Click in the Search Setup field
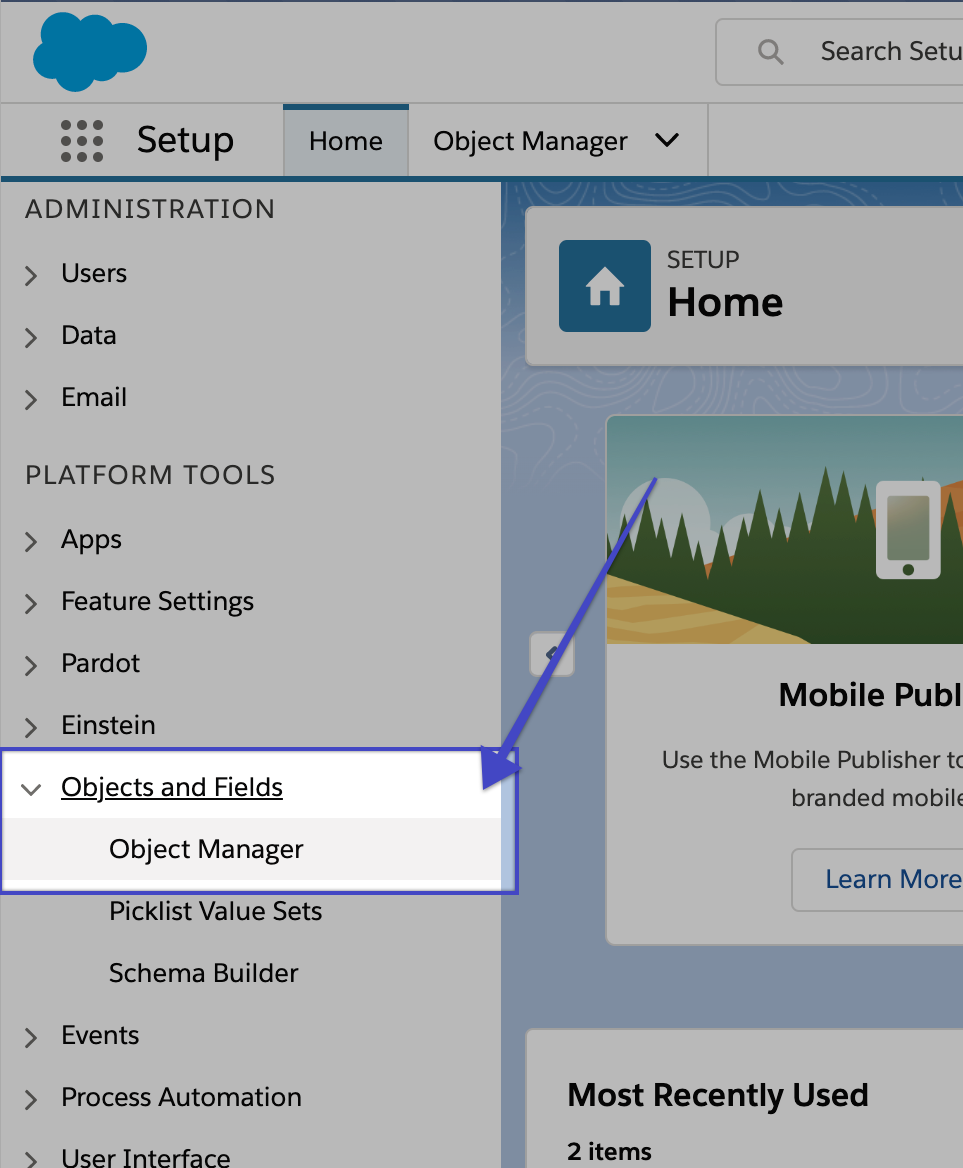 [x=839, y=52]
